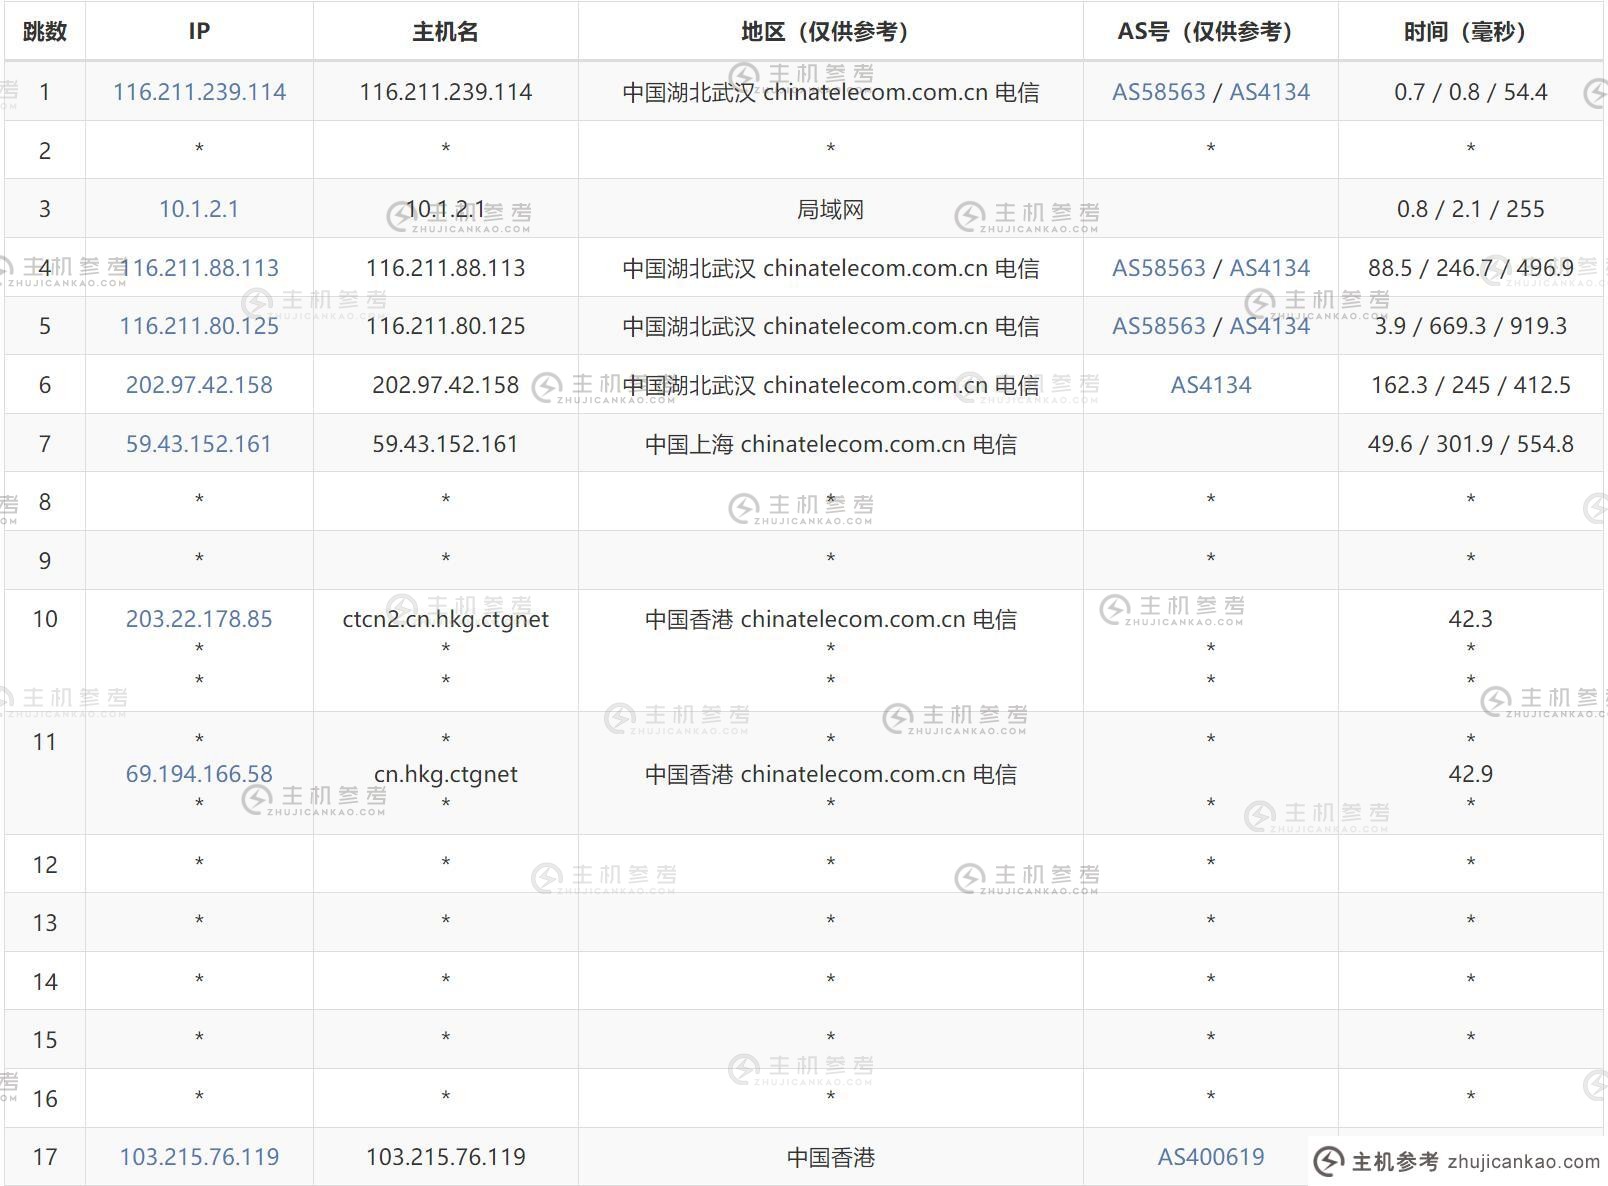
Task: Select hostname cell 116.211.88.113
Action: [x=446, y=268]
